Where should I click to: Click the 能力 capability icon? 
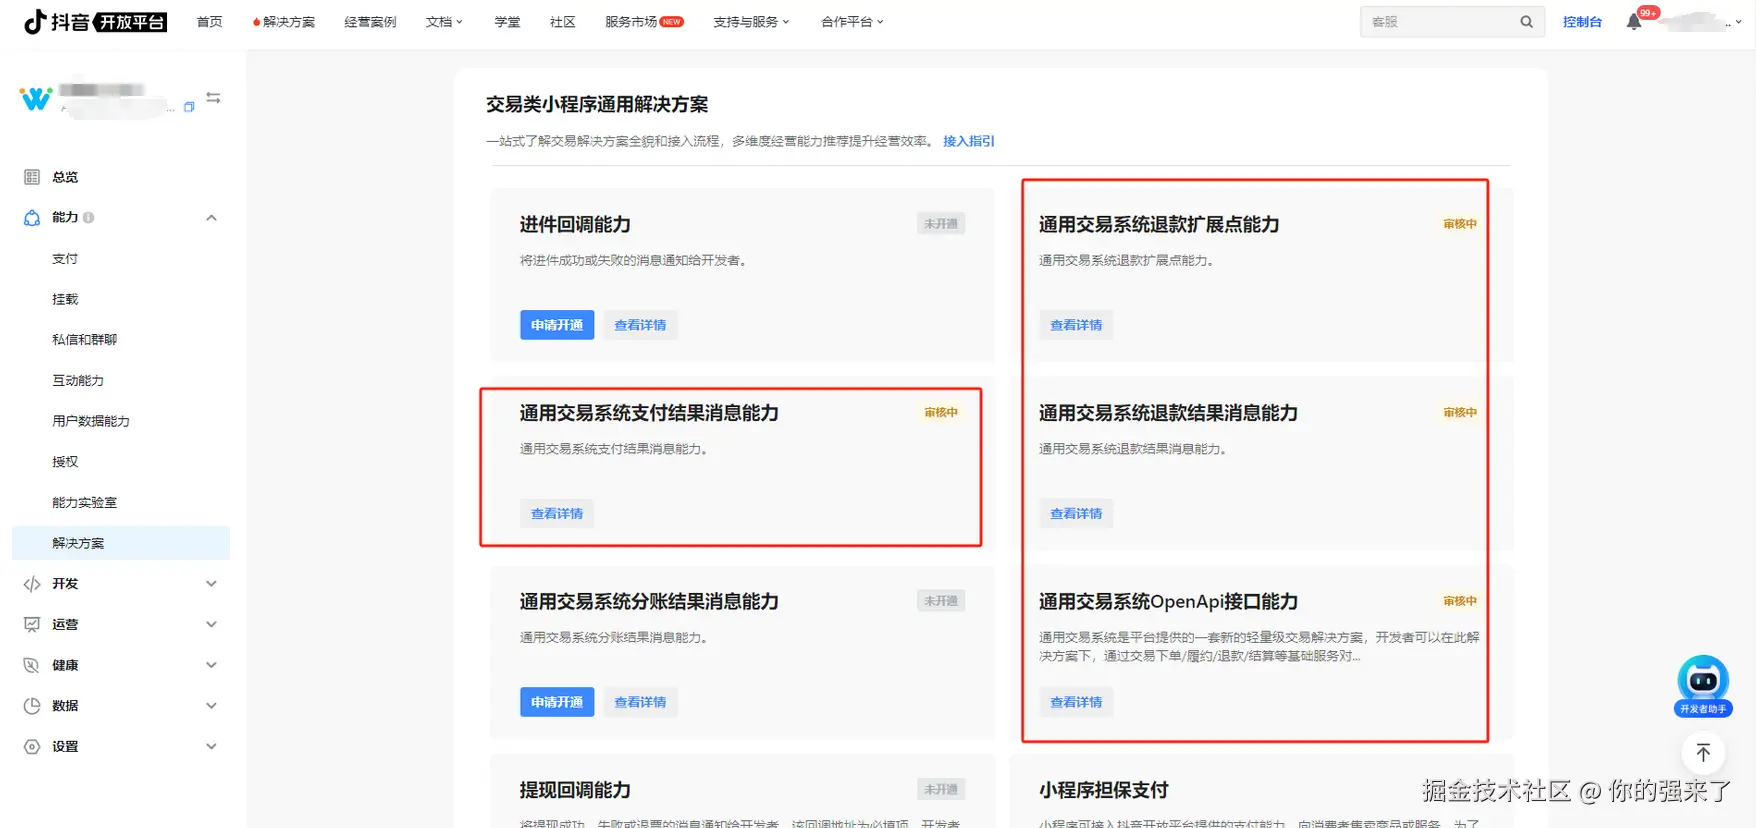click(x=32, y=217)
